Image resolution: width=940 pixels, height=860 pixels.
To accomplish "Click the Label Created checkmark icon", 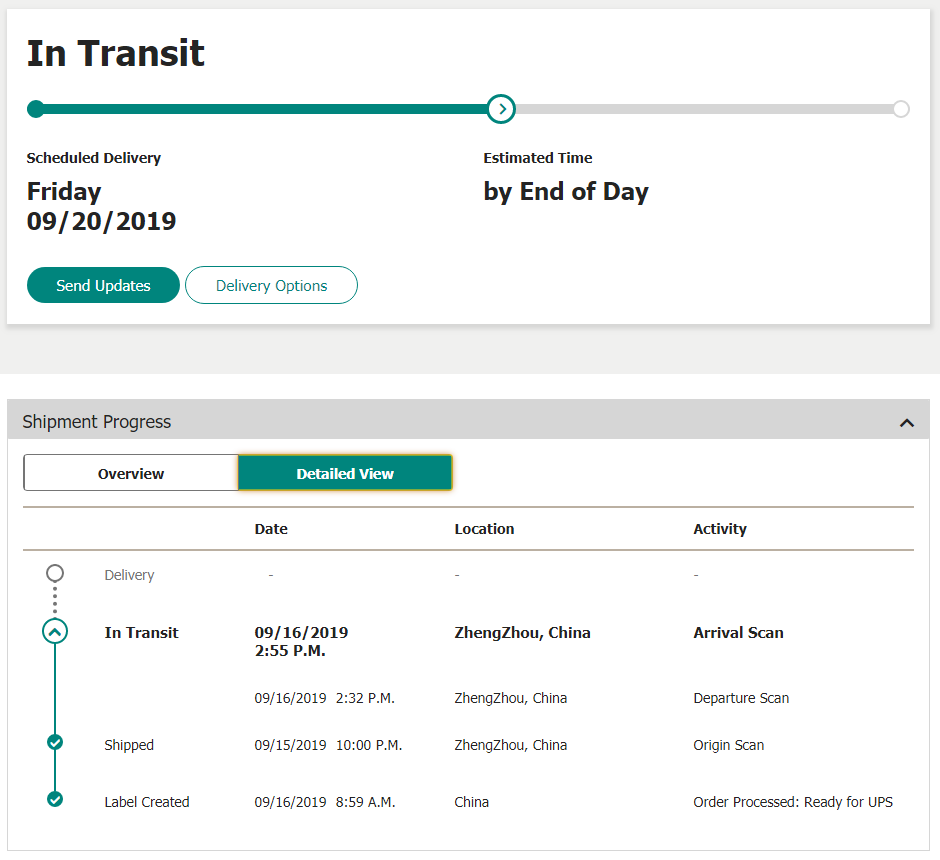I will coord(55,799).
